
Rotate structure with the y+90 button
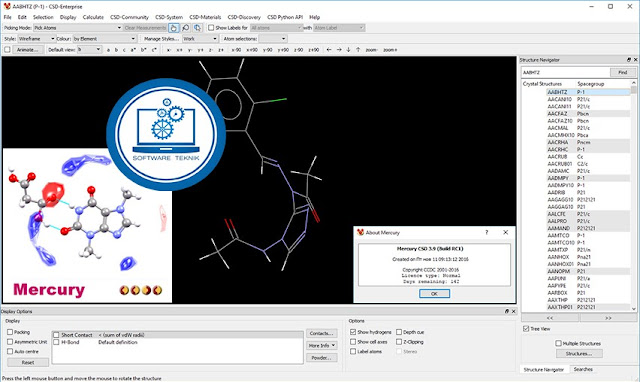[x=283, y=50]
